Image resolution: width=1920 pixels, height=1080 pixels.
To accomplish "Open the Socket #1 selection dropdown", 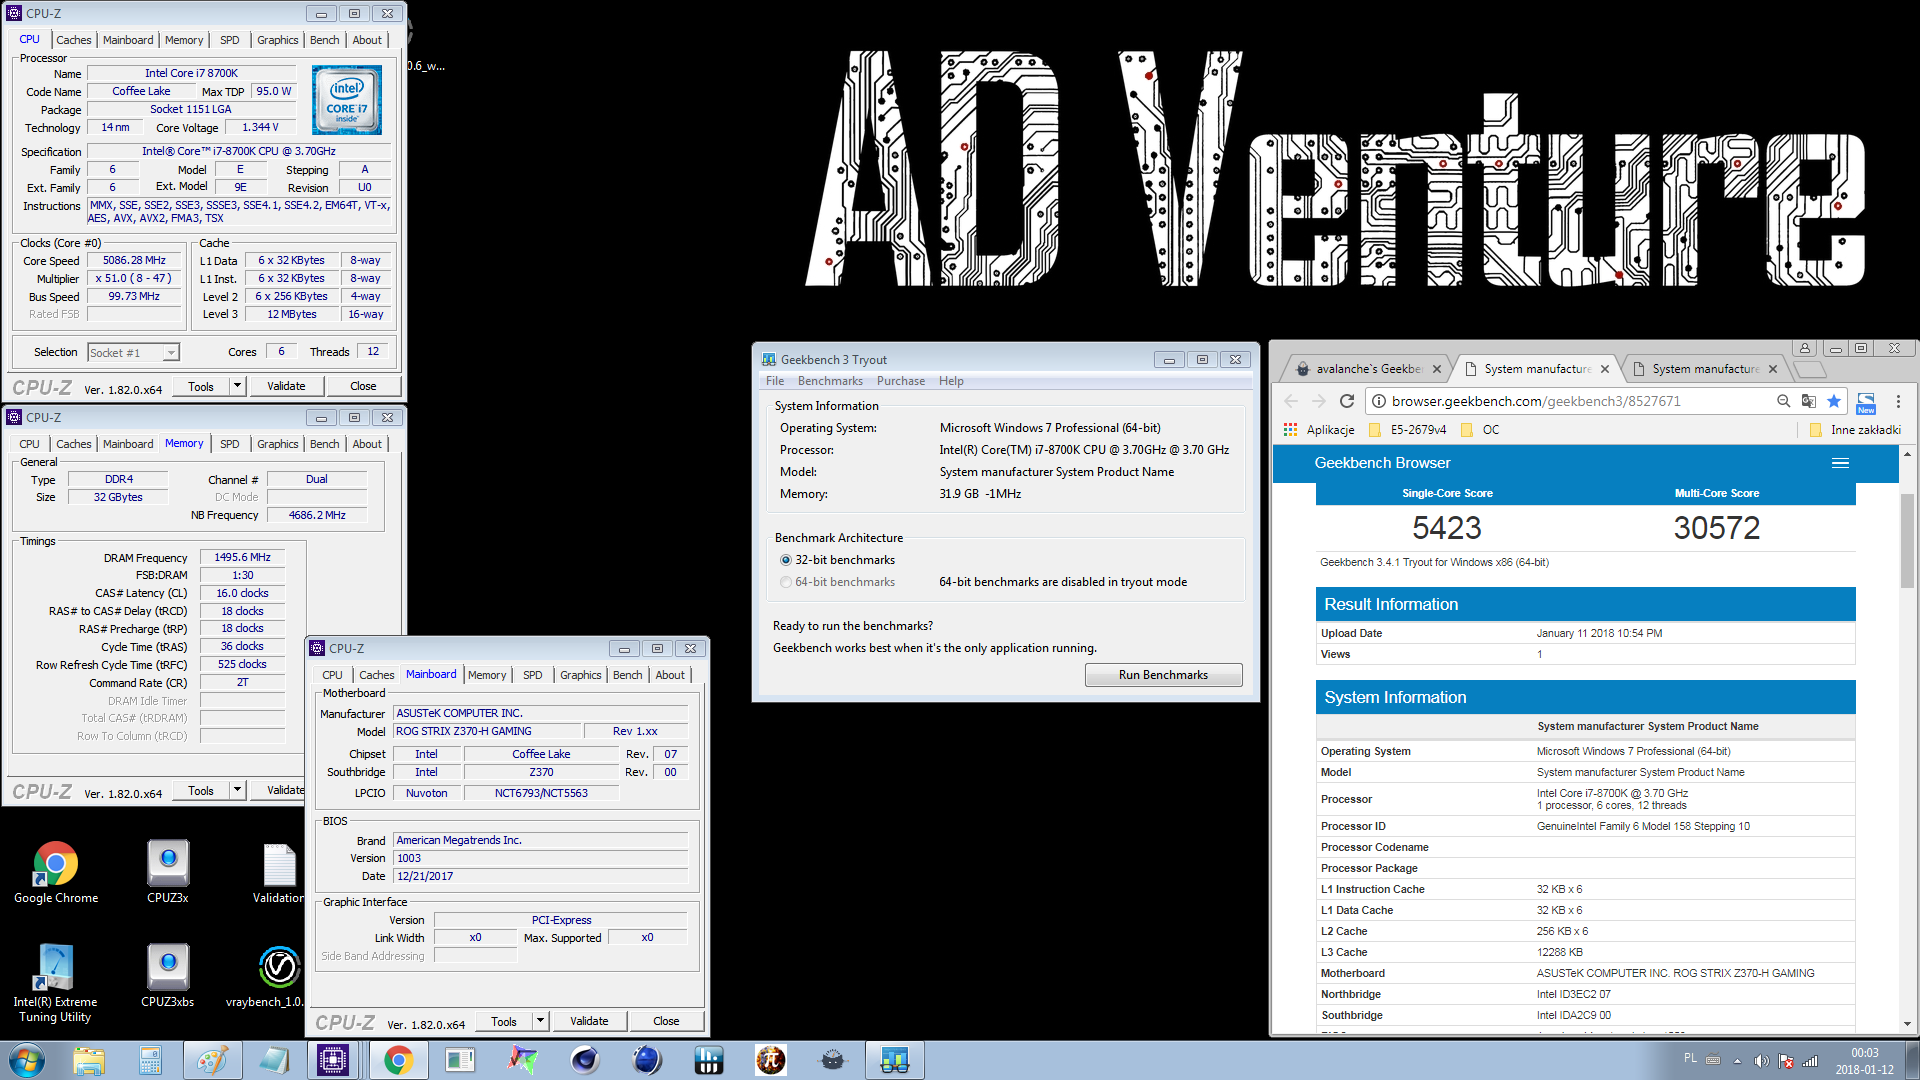I will pyautogui.click(x=134, y=352).
